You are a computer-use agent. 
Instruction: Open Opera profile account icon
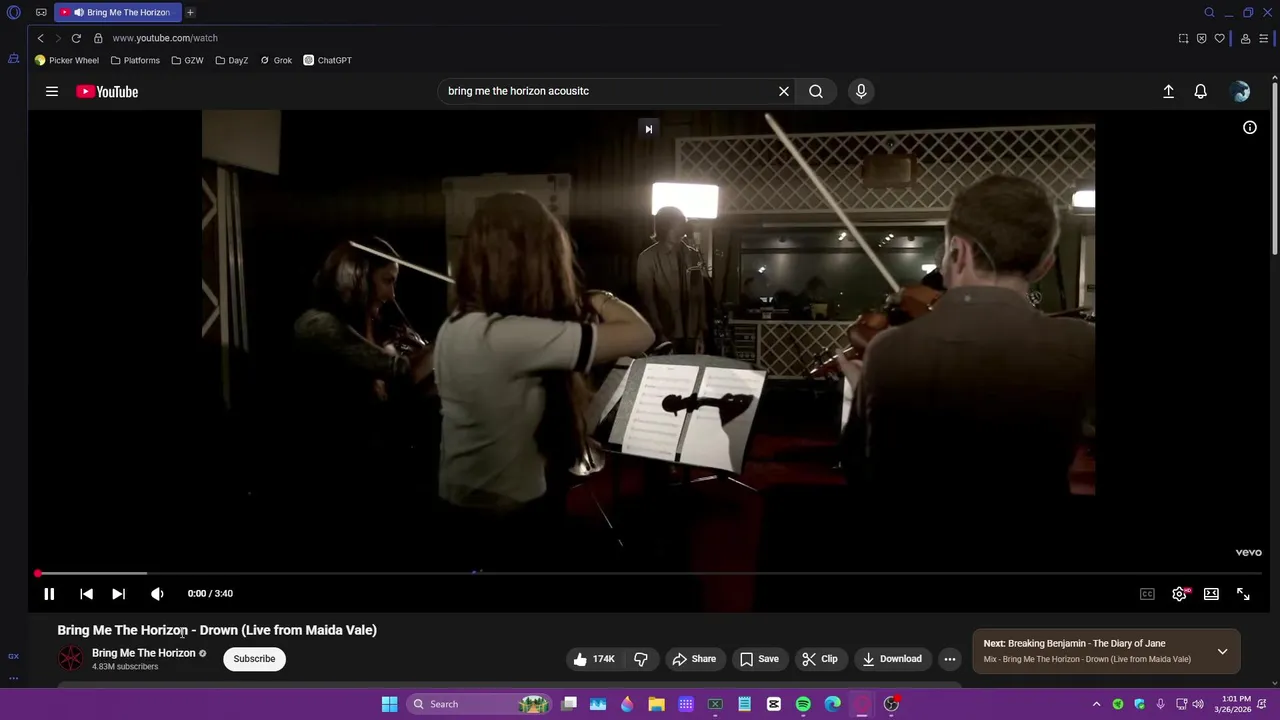[1245, 38]
